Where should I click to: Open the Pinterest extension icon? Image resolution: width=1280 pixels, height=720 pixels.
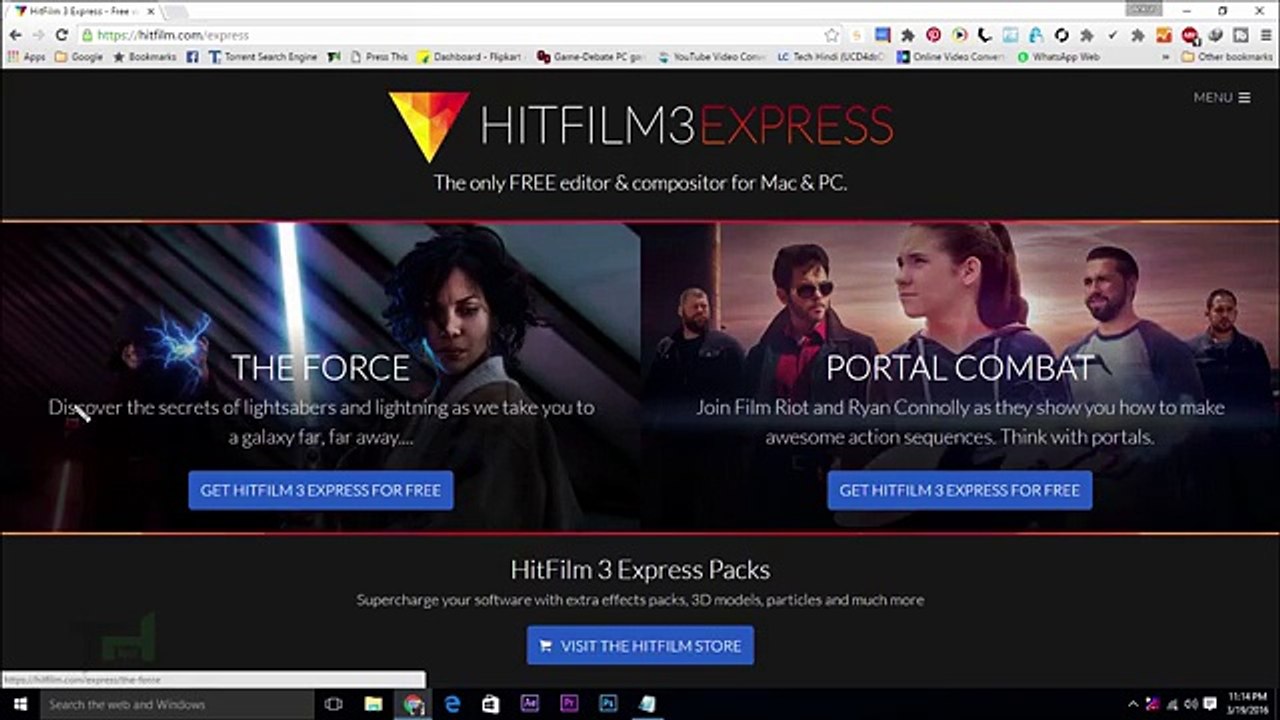pos(933,35)
